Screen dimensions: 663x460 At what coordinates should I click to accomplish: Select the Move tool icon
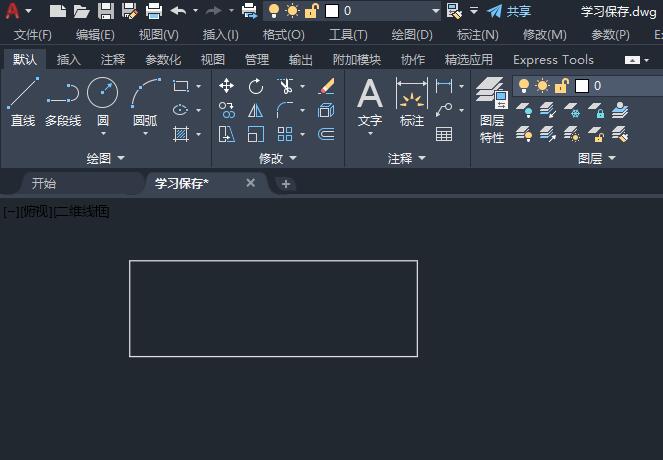227,86
